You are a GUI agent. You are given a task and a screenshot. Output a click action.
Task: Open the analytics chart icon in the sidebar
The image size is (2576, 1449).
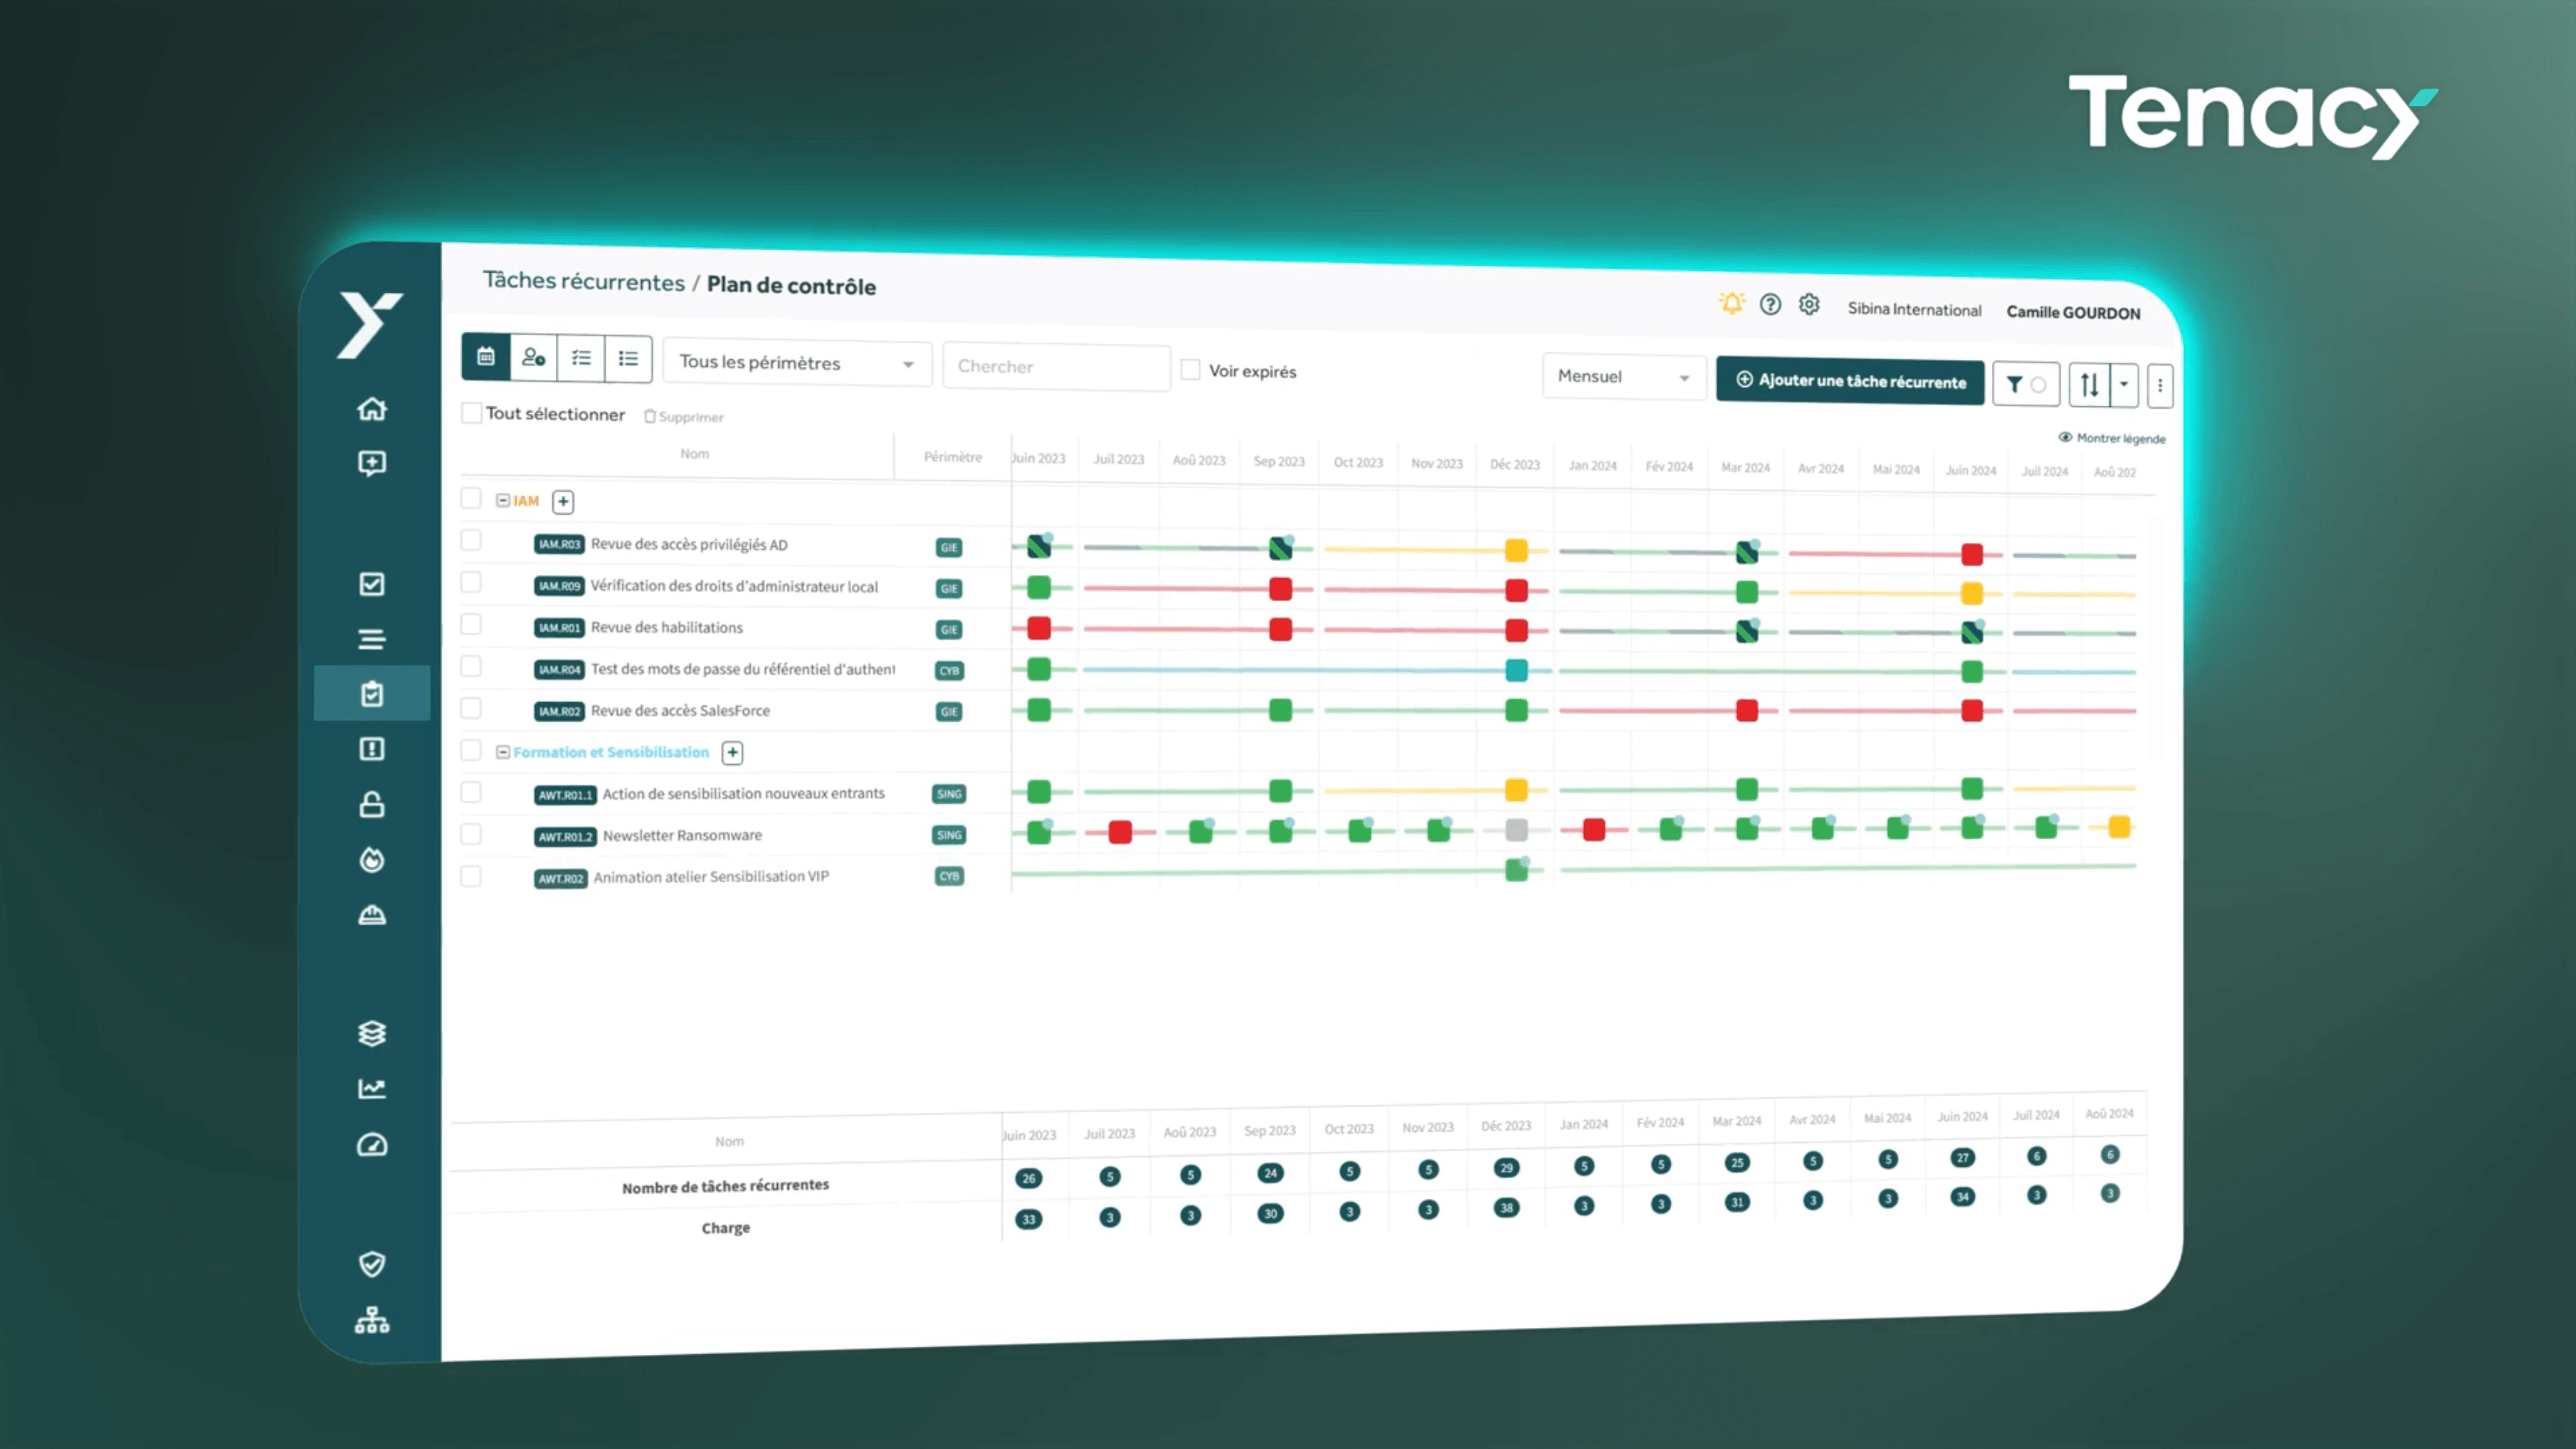(372, 1088)
